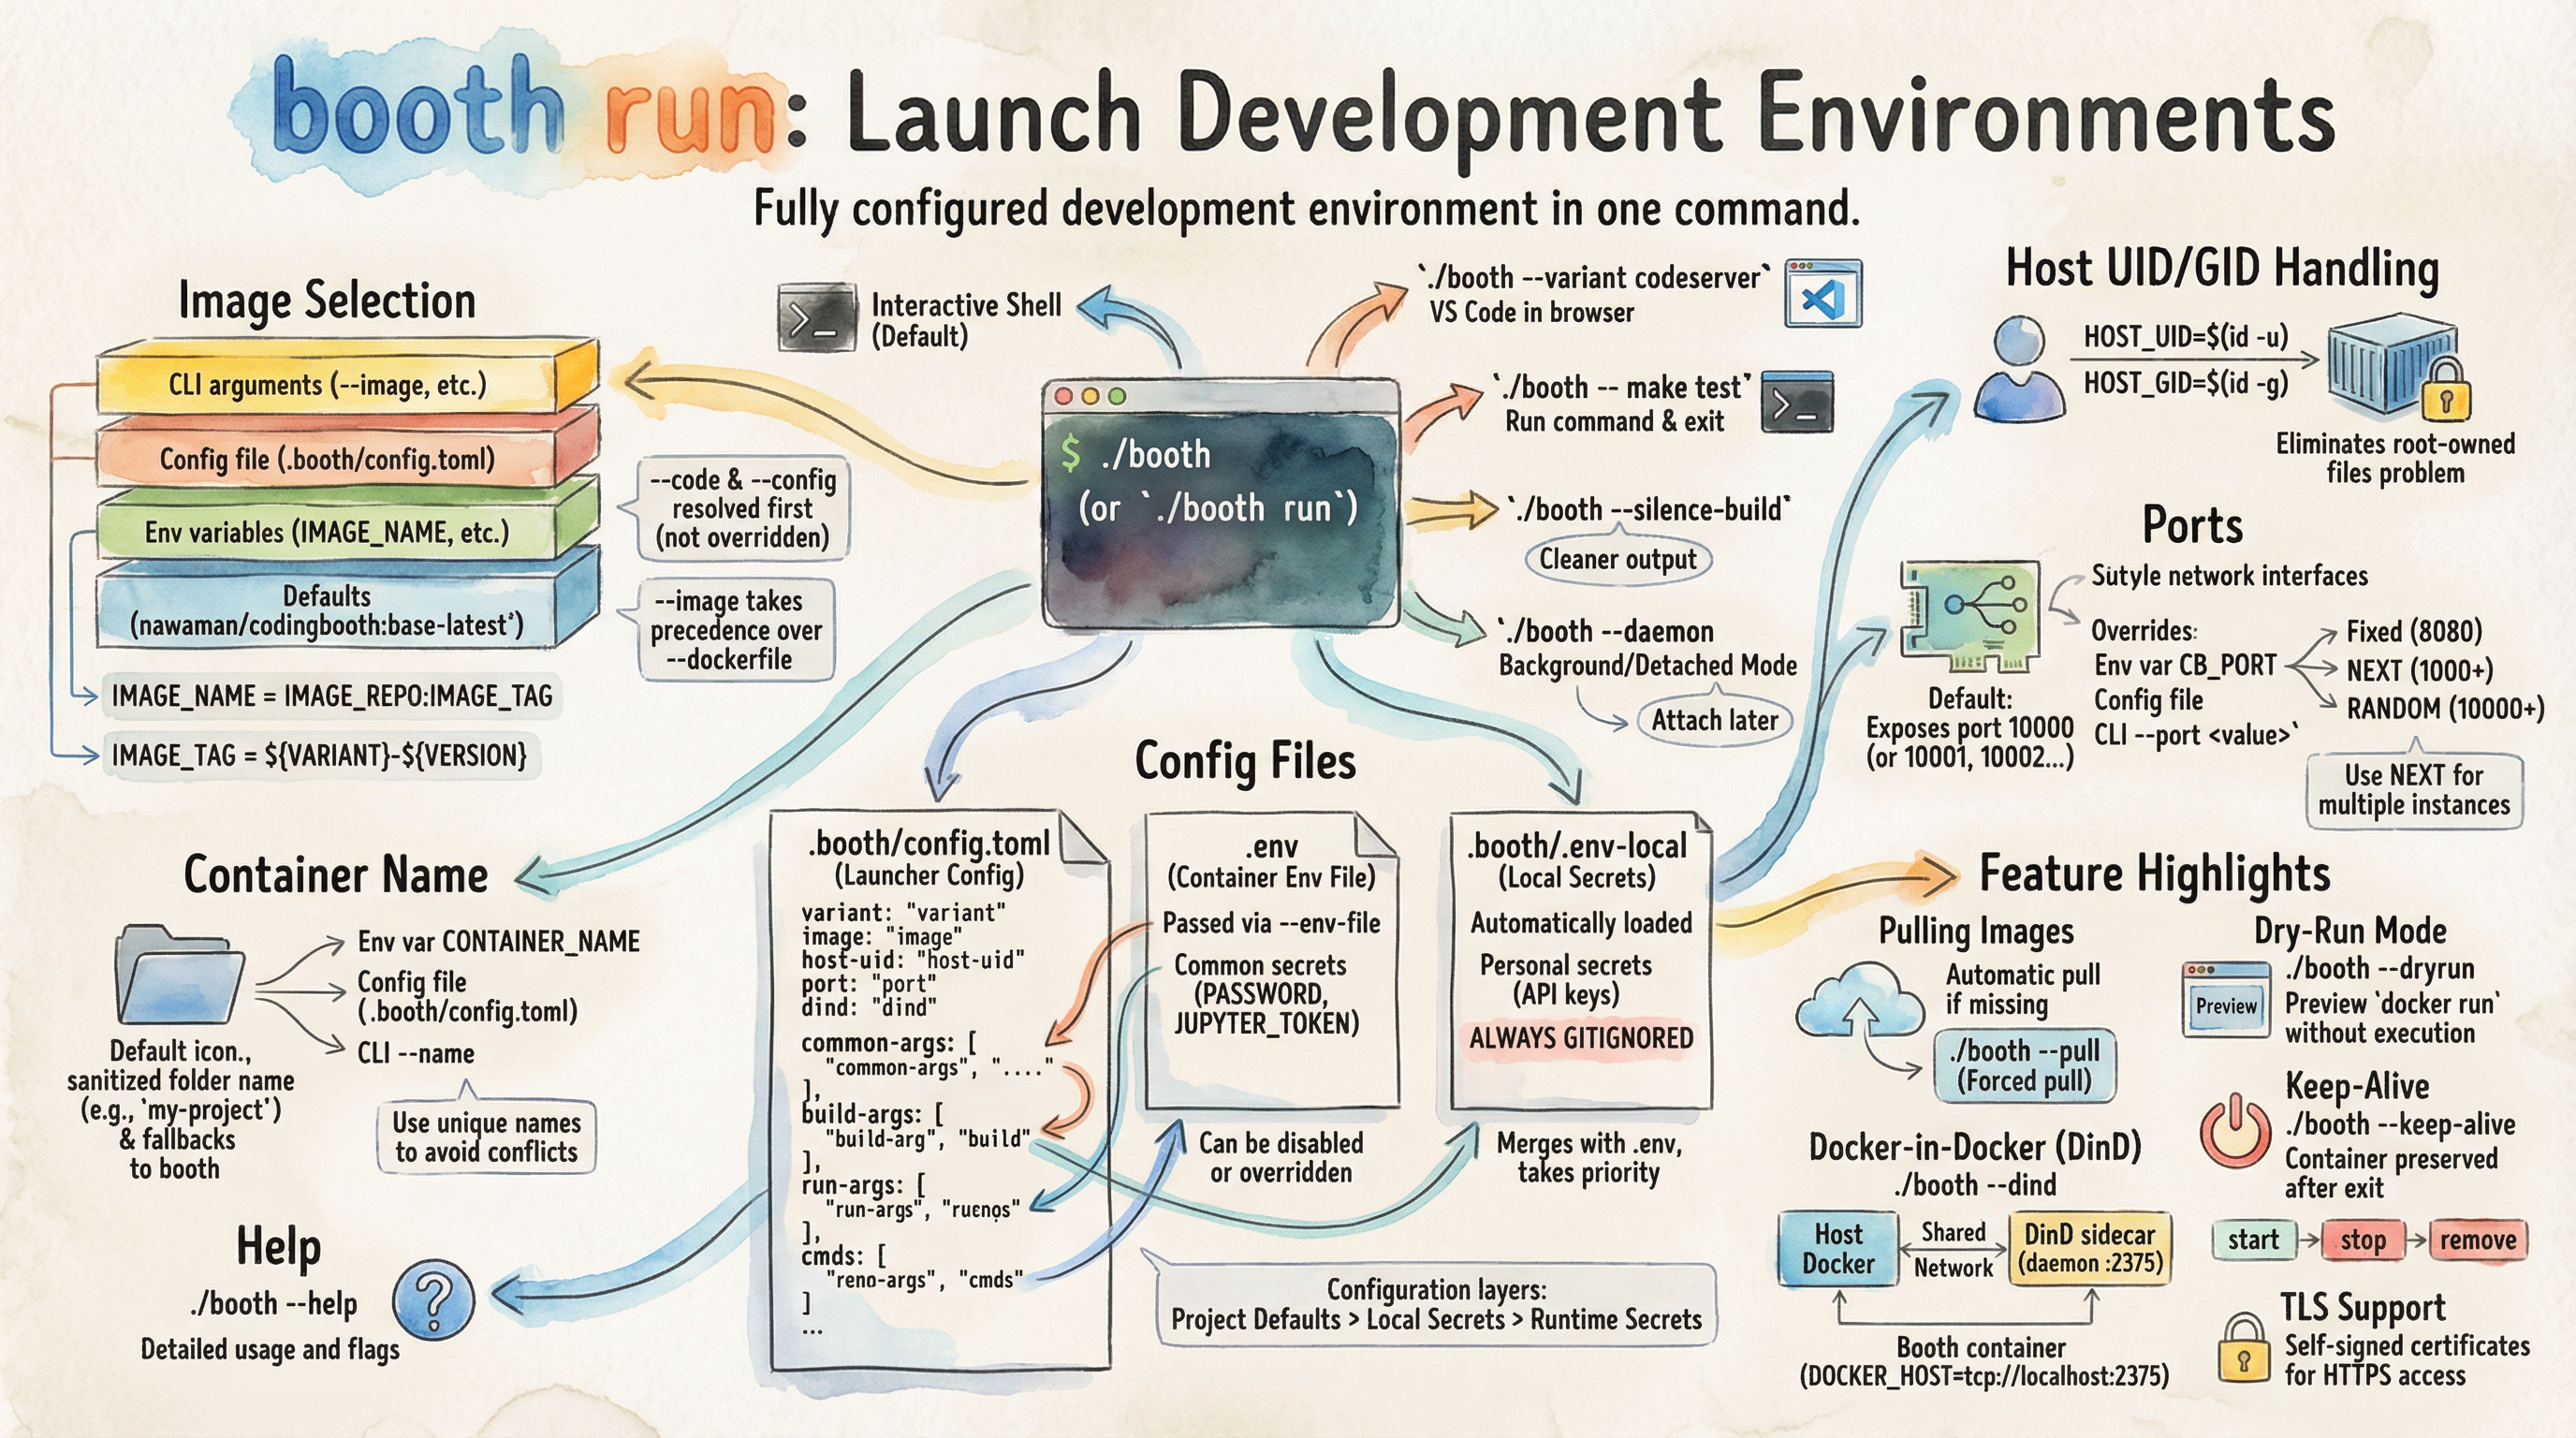Screen dimensions: 2576x1438
Task: Click the 'Use NEXT for multiple instances' note
Action: [x=2413, y=790]
